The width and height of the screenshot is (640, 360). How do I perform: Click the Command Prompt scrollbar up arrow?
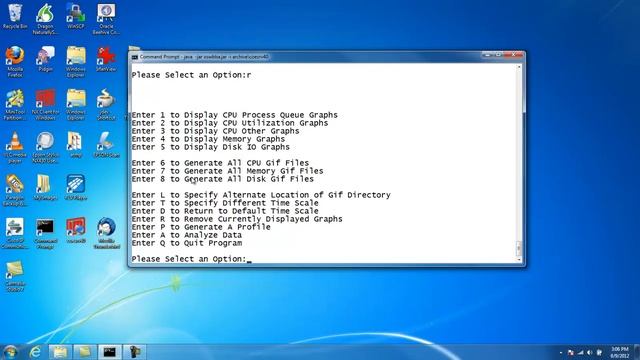coord(519,67)
